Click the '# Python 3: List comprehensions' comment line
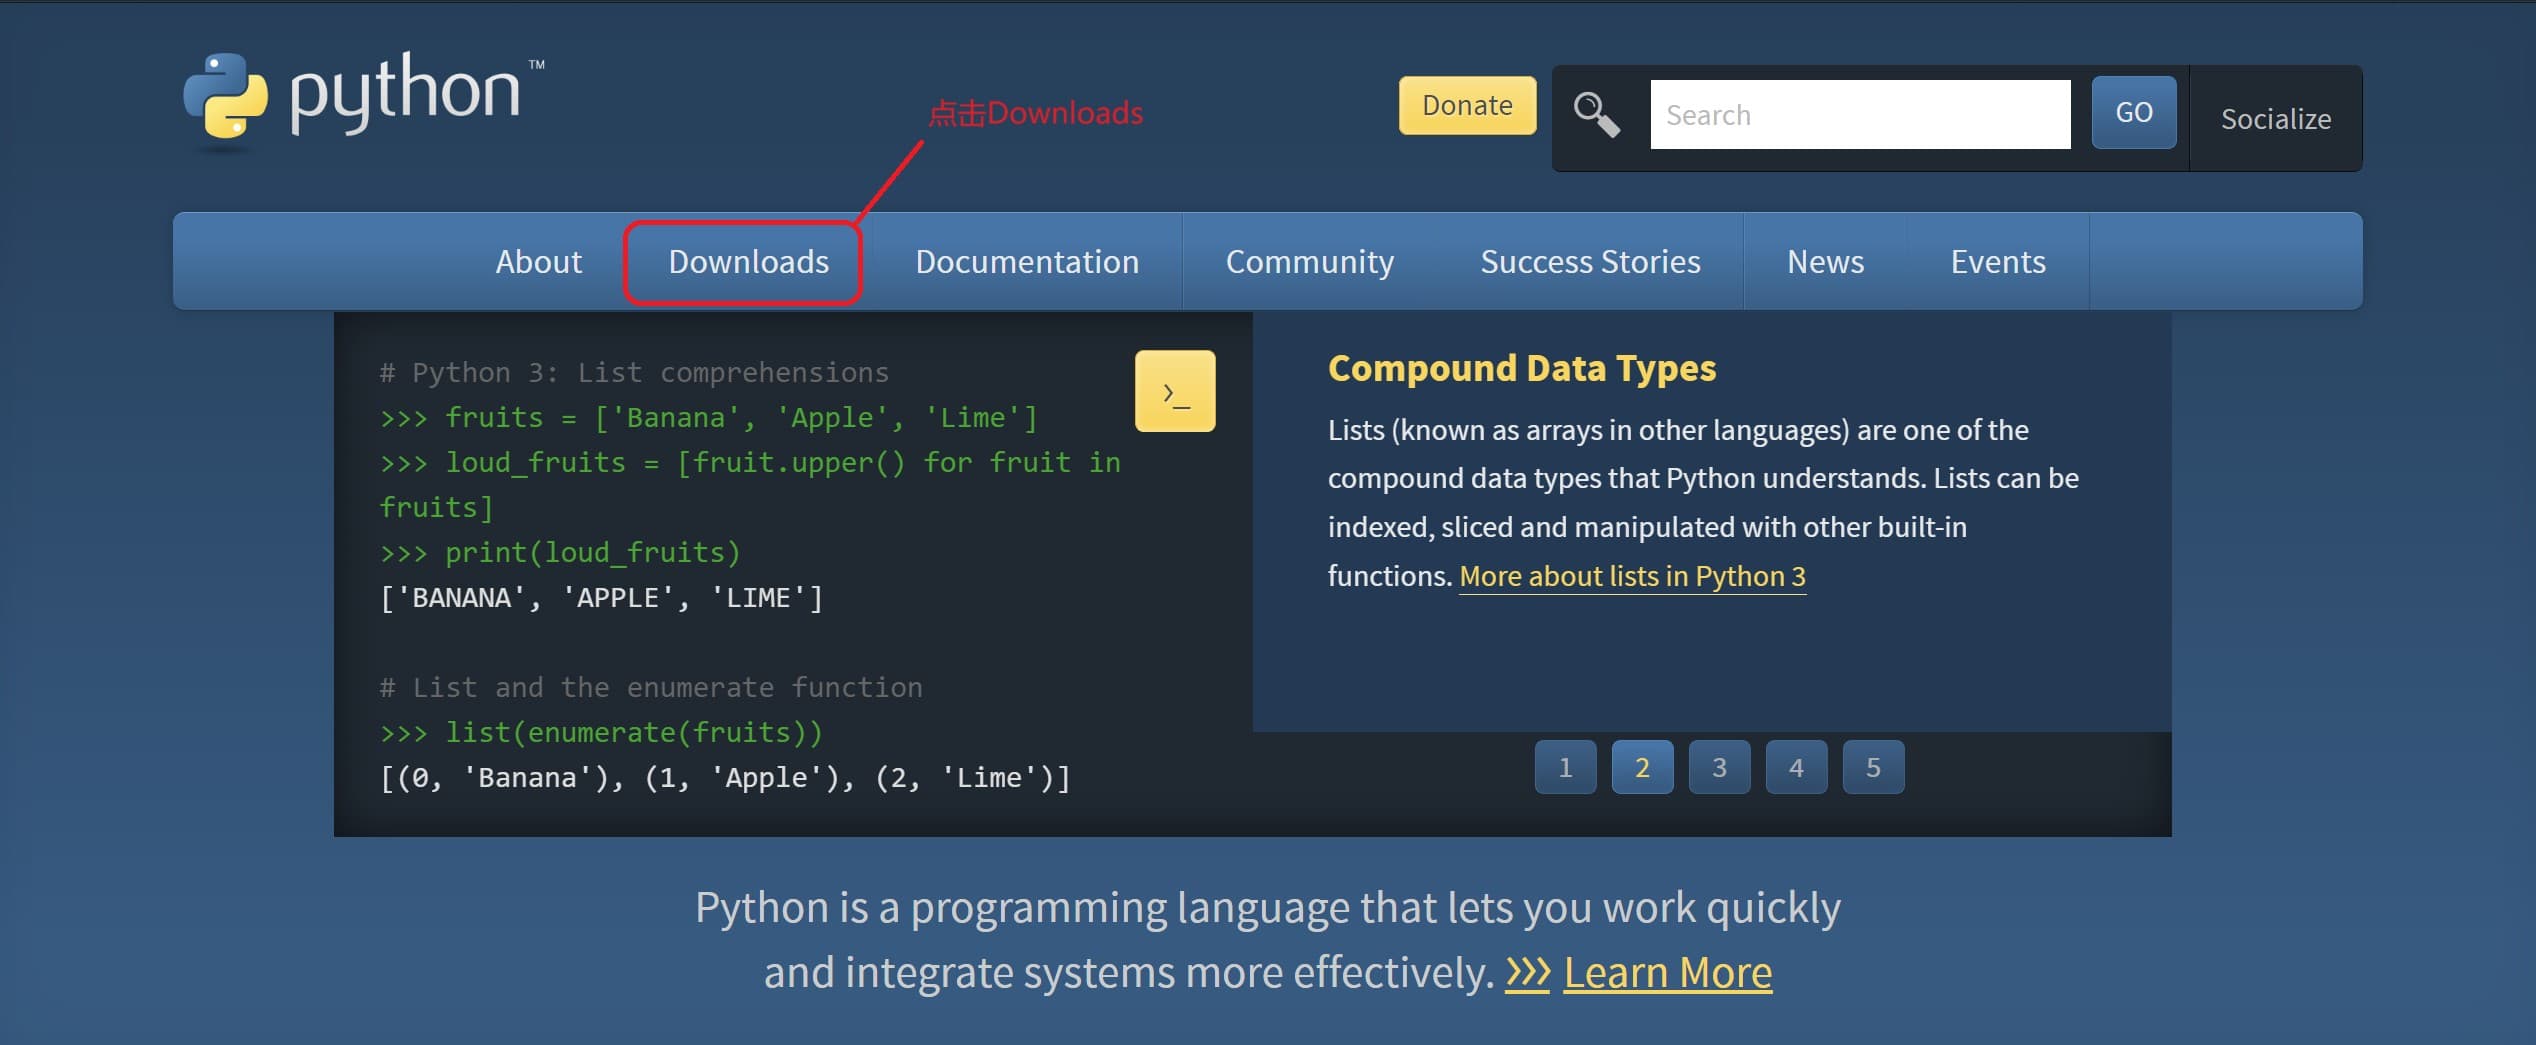Image resolution: width=2536 pixels, height=1045 pixels. [634, 372]
